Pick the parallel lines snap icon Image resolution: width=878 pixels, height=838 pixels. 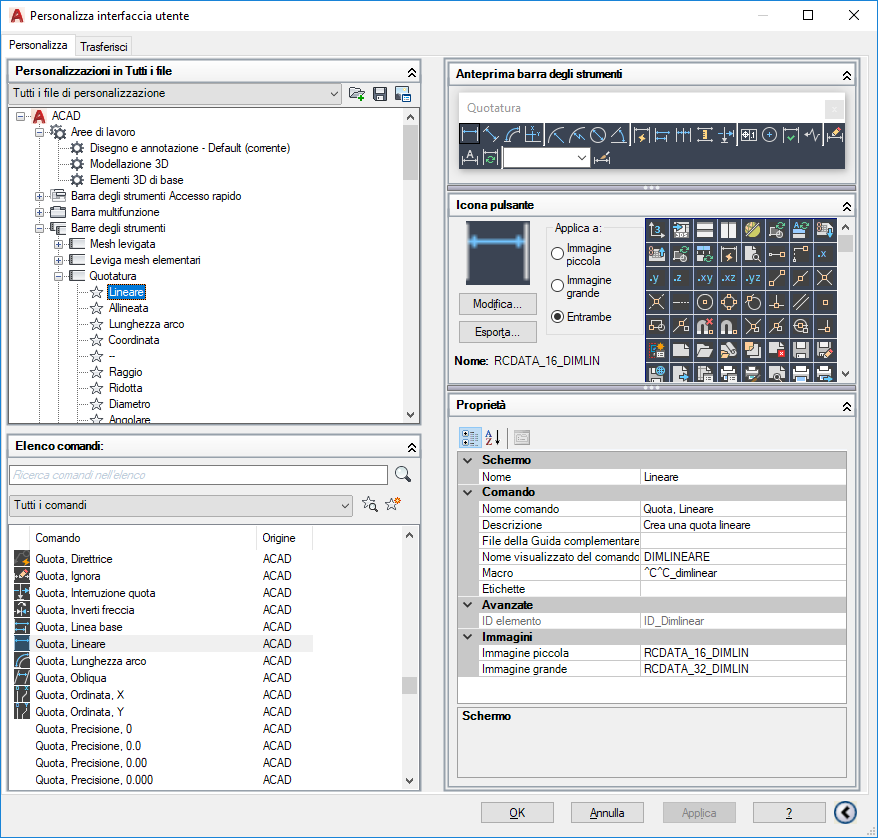pos(801,302)
